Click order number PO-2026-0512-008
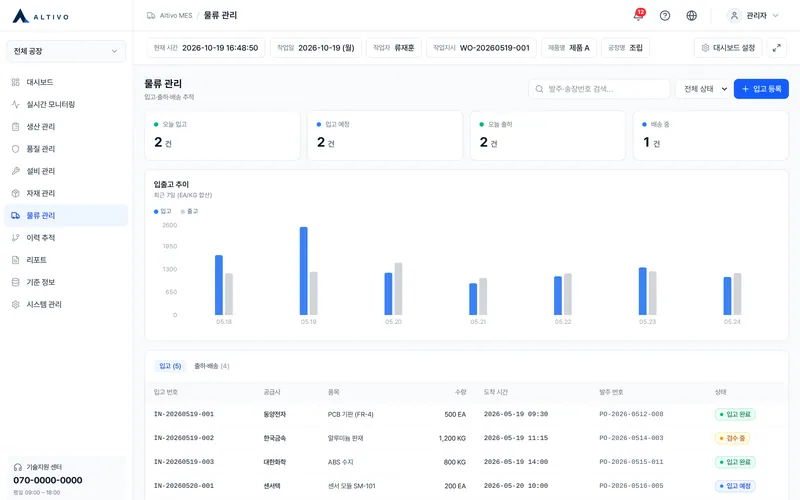Viewport: 800px width, 500px height. coord(631,414)
